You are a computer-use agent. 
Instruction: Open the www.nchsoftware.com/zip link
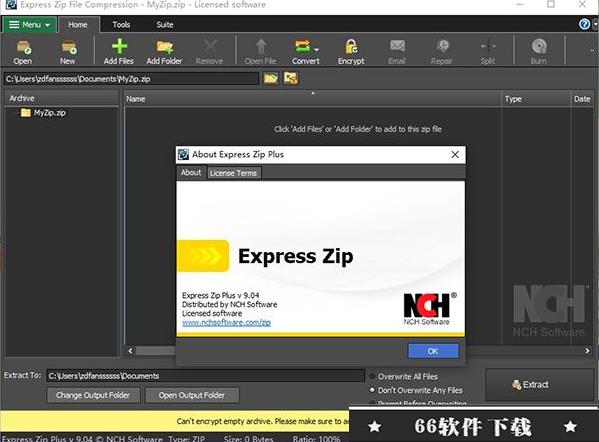pyautogui.click(x=227, y=322)
